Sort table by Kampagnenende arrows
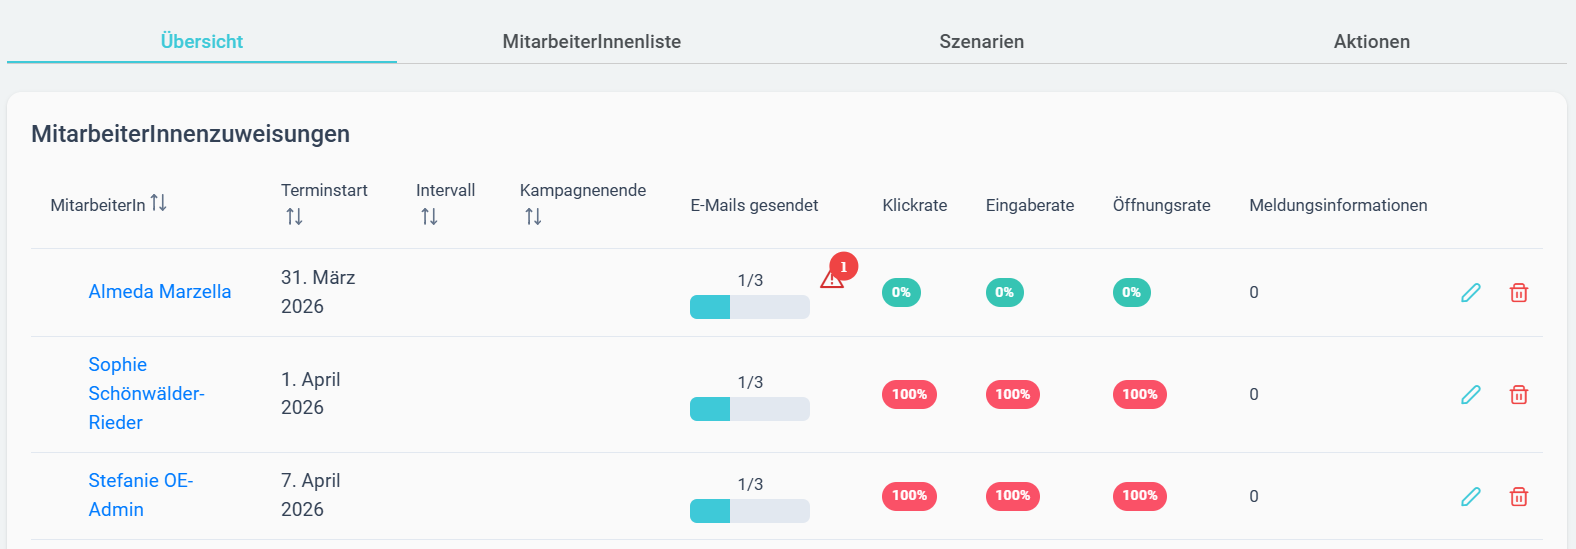This screenshot has height=549, width=1576. click(x=533, y=216)
